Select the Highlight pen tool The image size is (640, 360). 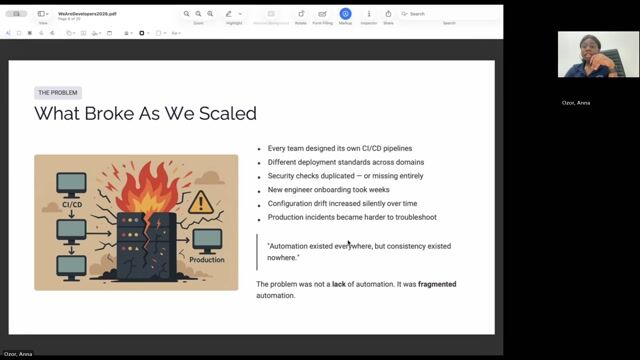(229, 14)
